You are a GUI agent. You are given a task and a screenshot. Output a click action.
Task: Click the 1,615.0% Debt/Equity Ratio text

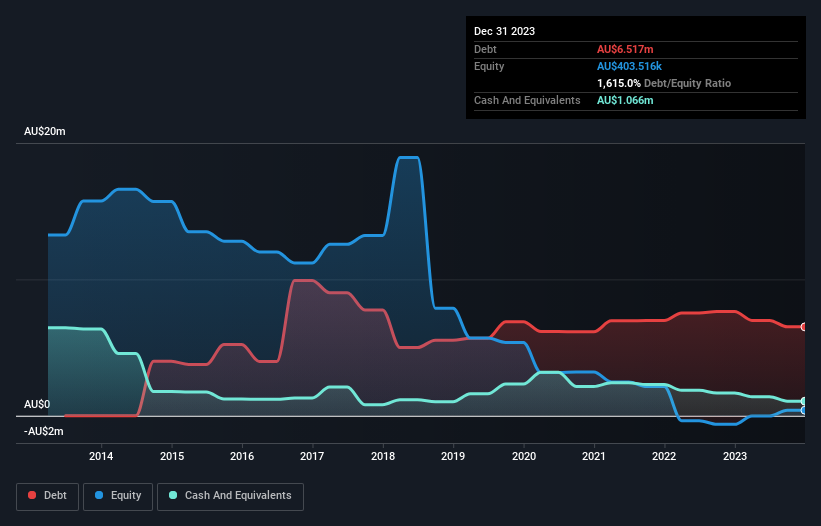[x=664, y=83]
